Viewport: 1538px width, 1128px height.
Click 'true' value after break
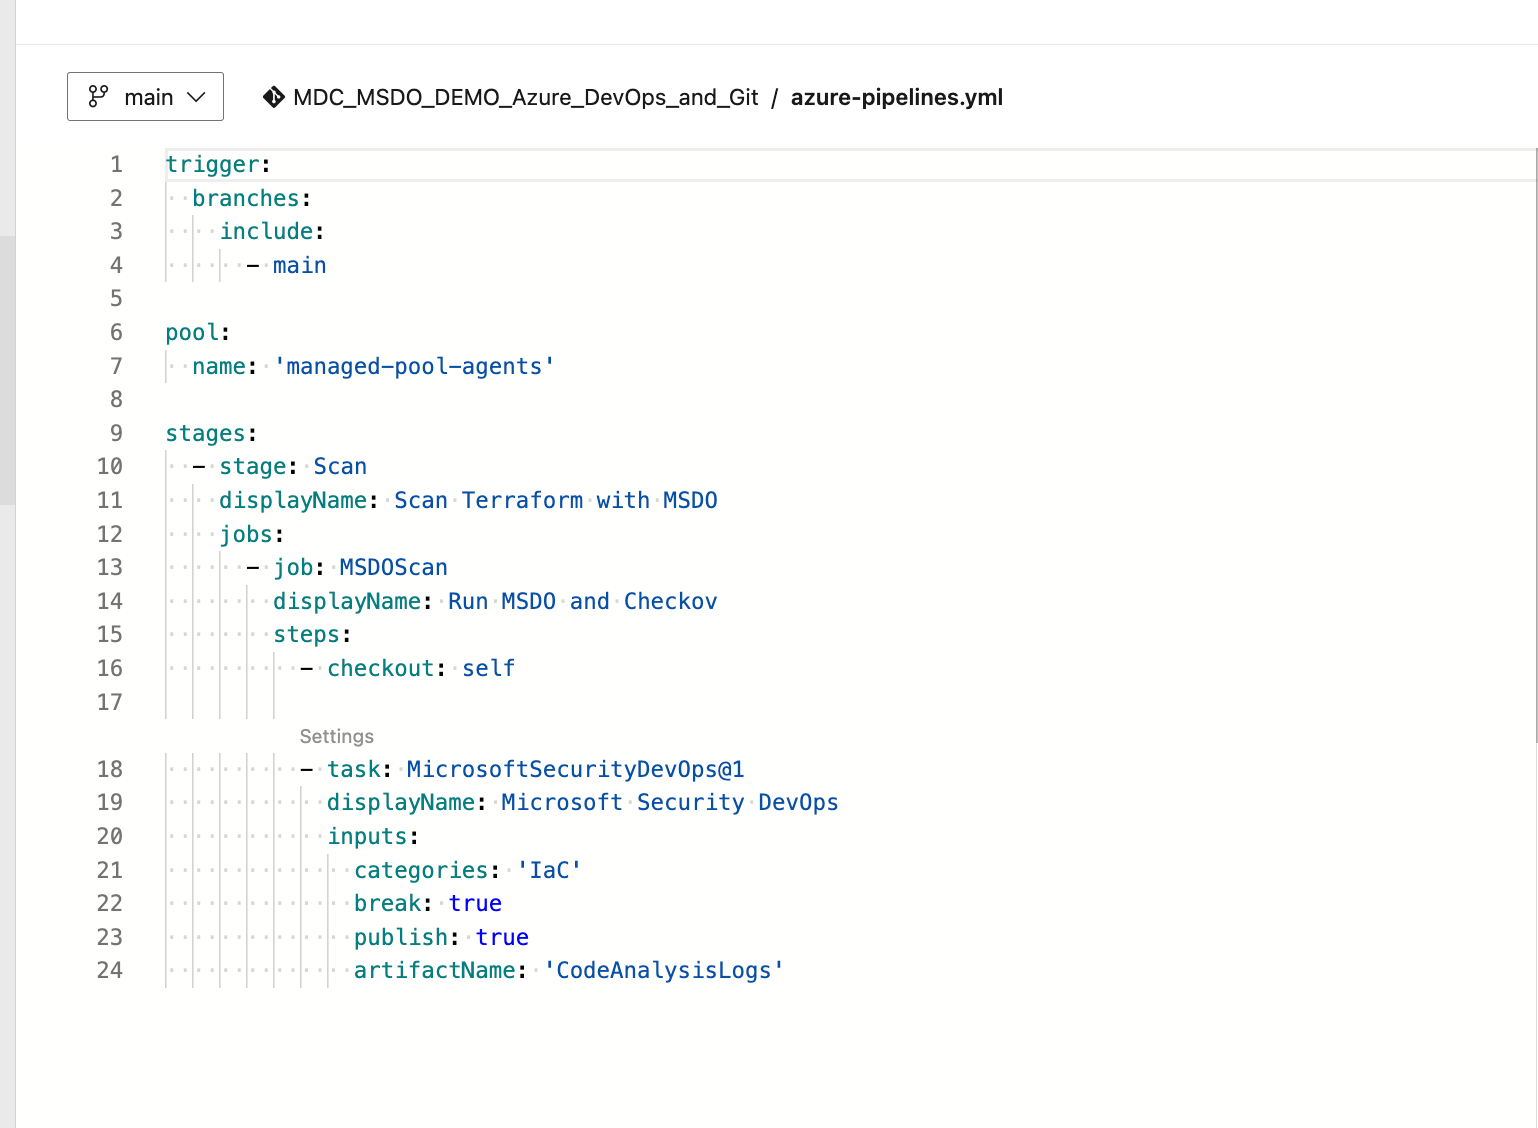pyautogui.click(x=475, y=903)
